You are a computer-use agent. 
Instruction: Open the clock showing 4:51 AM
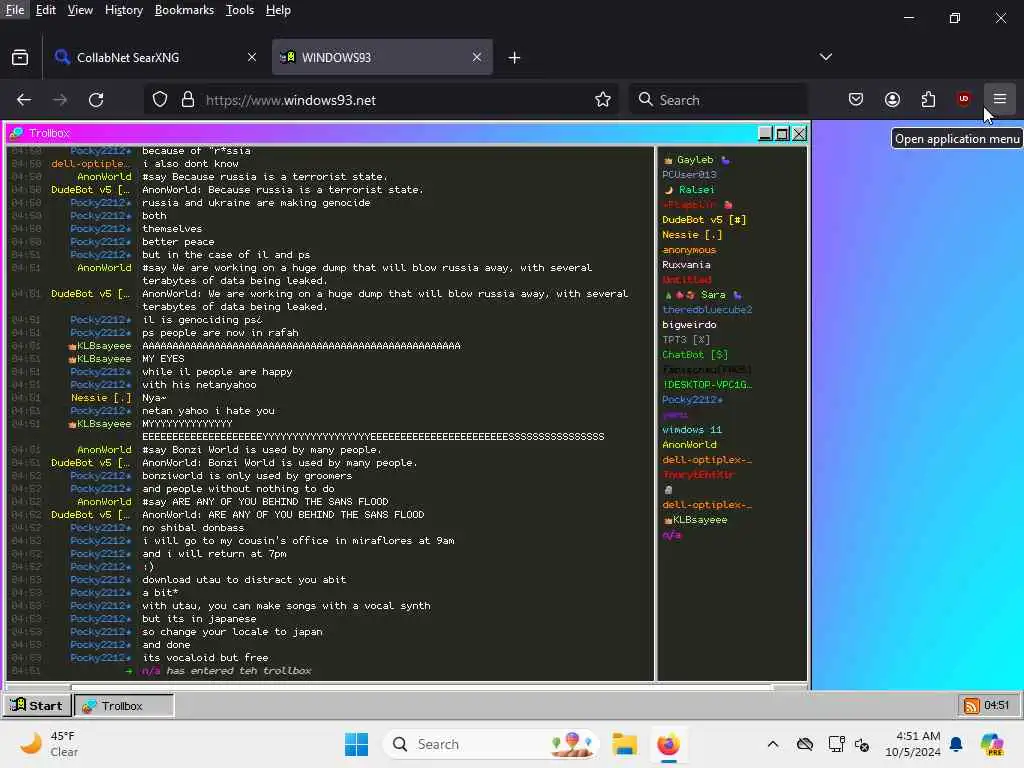coord(912,744)
